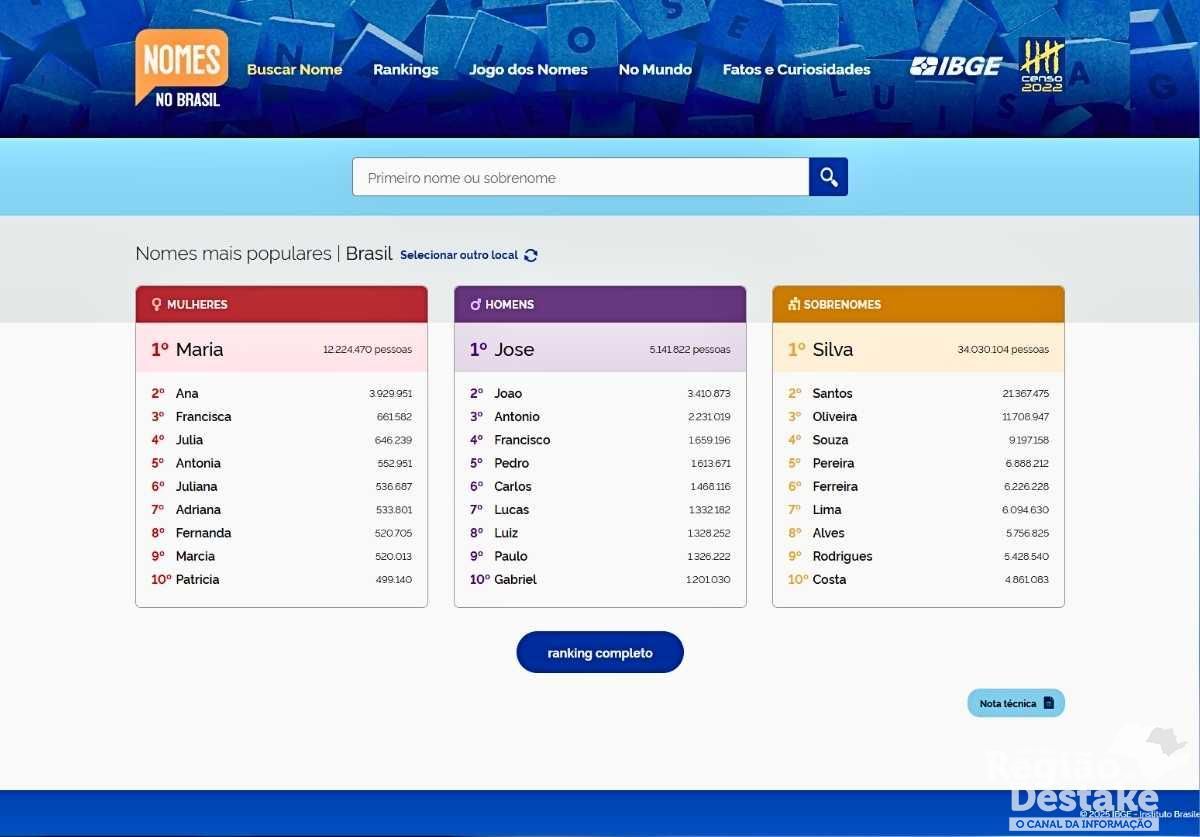The width and height of the screenshot is (1200, 837).
Task: Go to the Rankings menu item
Action: coord(405,69)
